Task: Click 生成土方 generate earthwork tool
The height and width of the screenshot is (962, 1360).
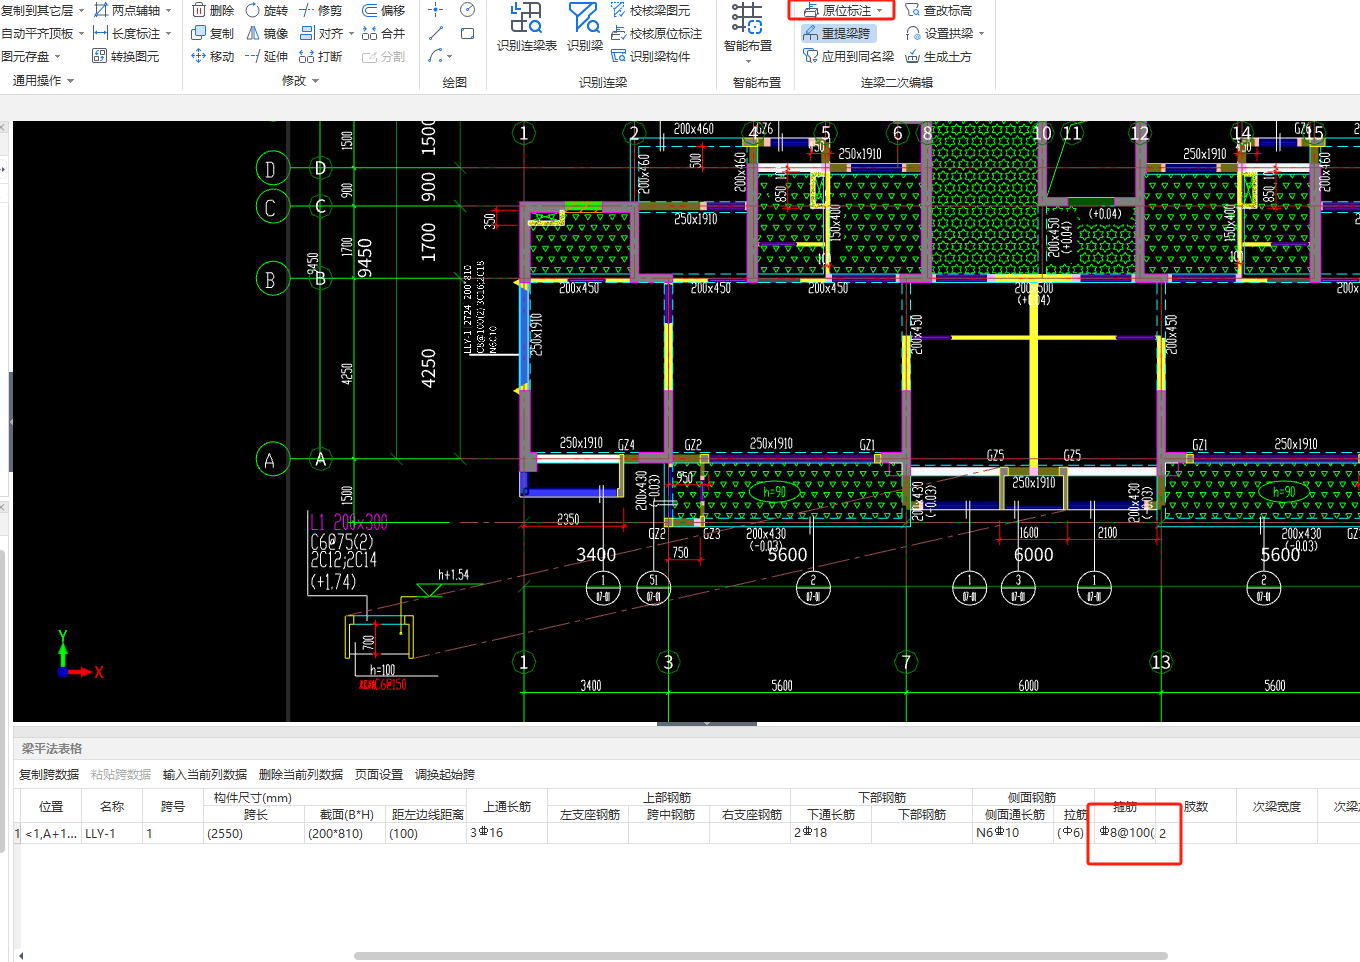Action: pos(938,56)
